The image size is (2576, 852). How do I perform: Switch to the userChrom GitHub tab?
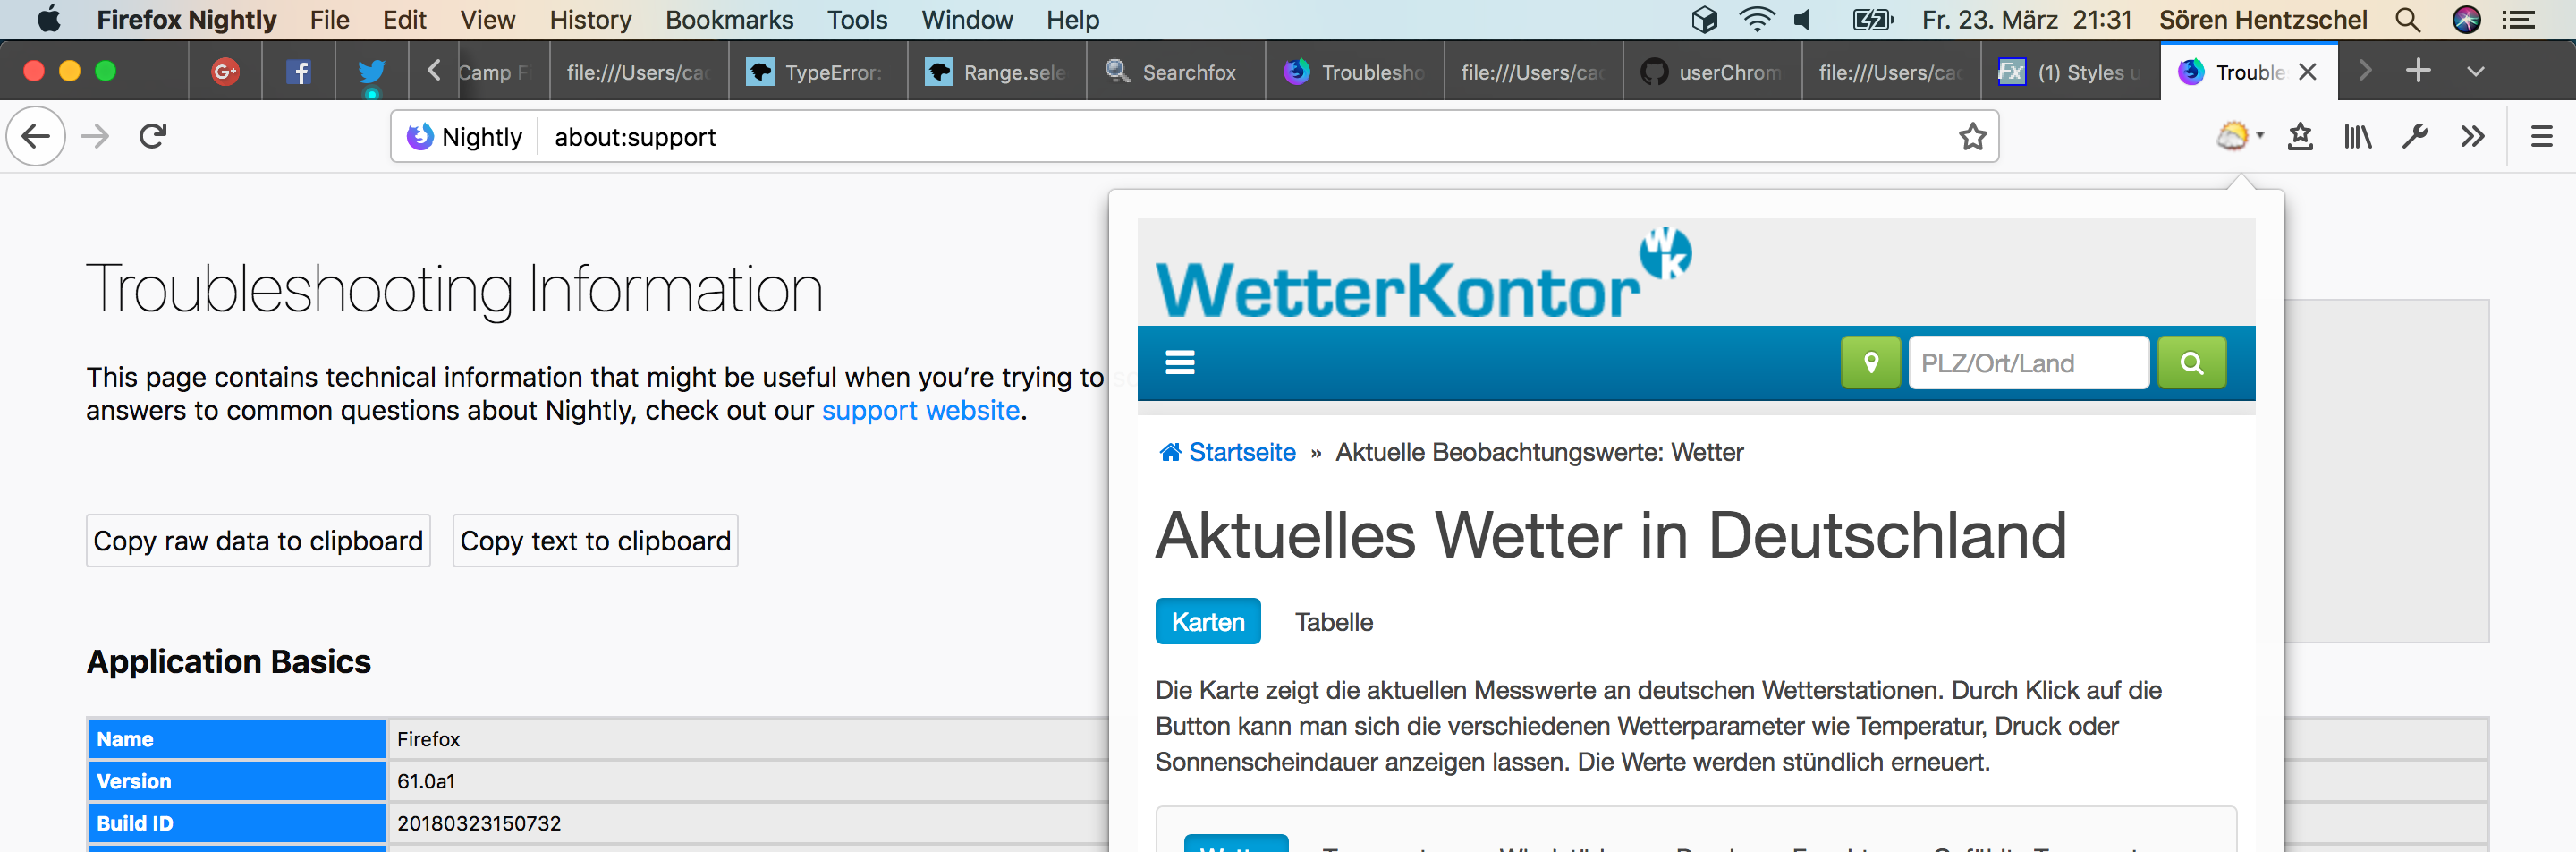[1713, 71]
